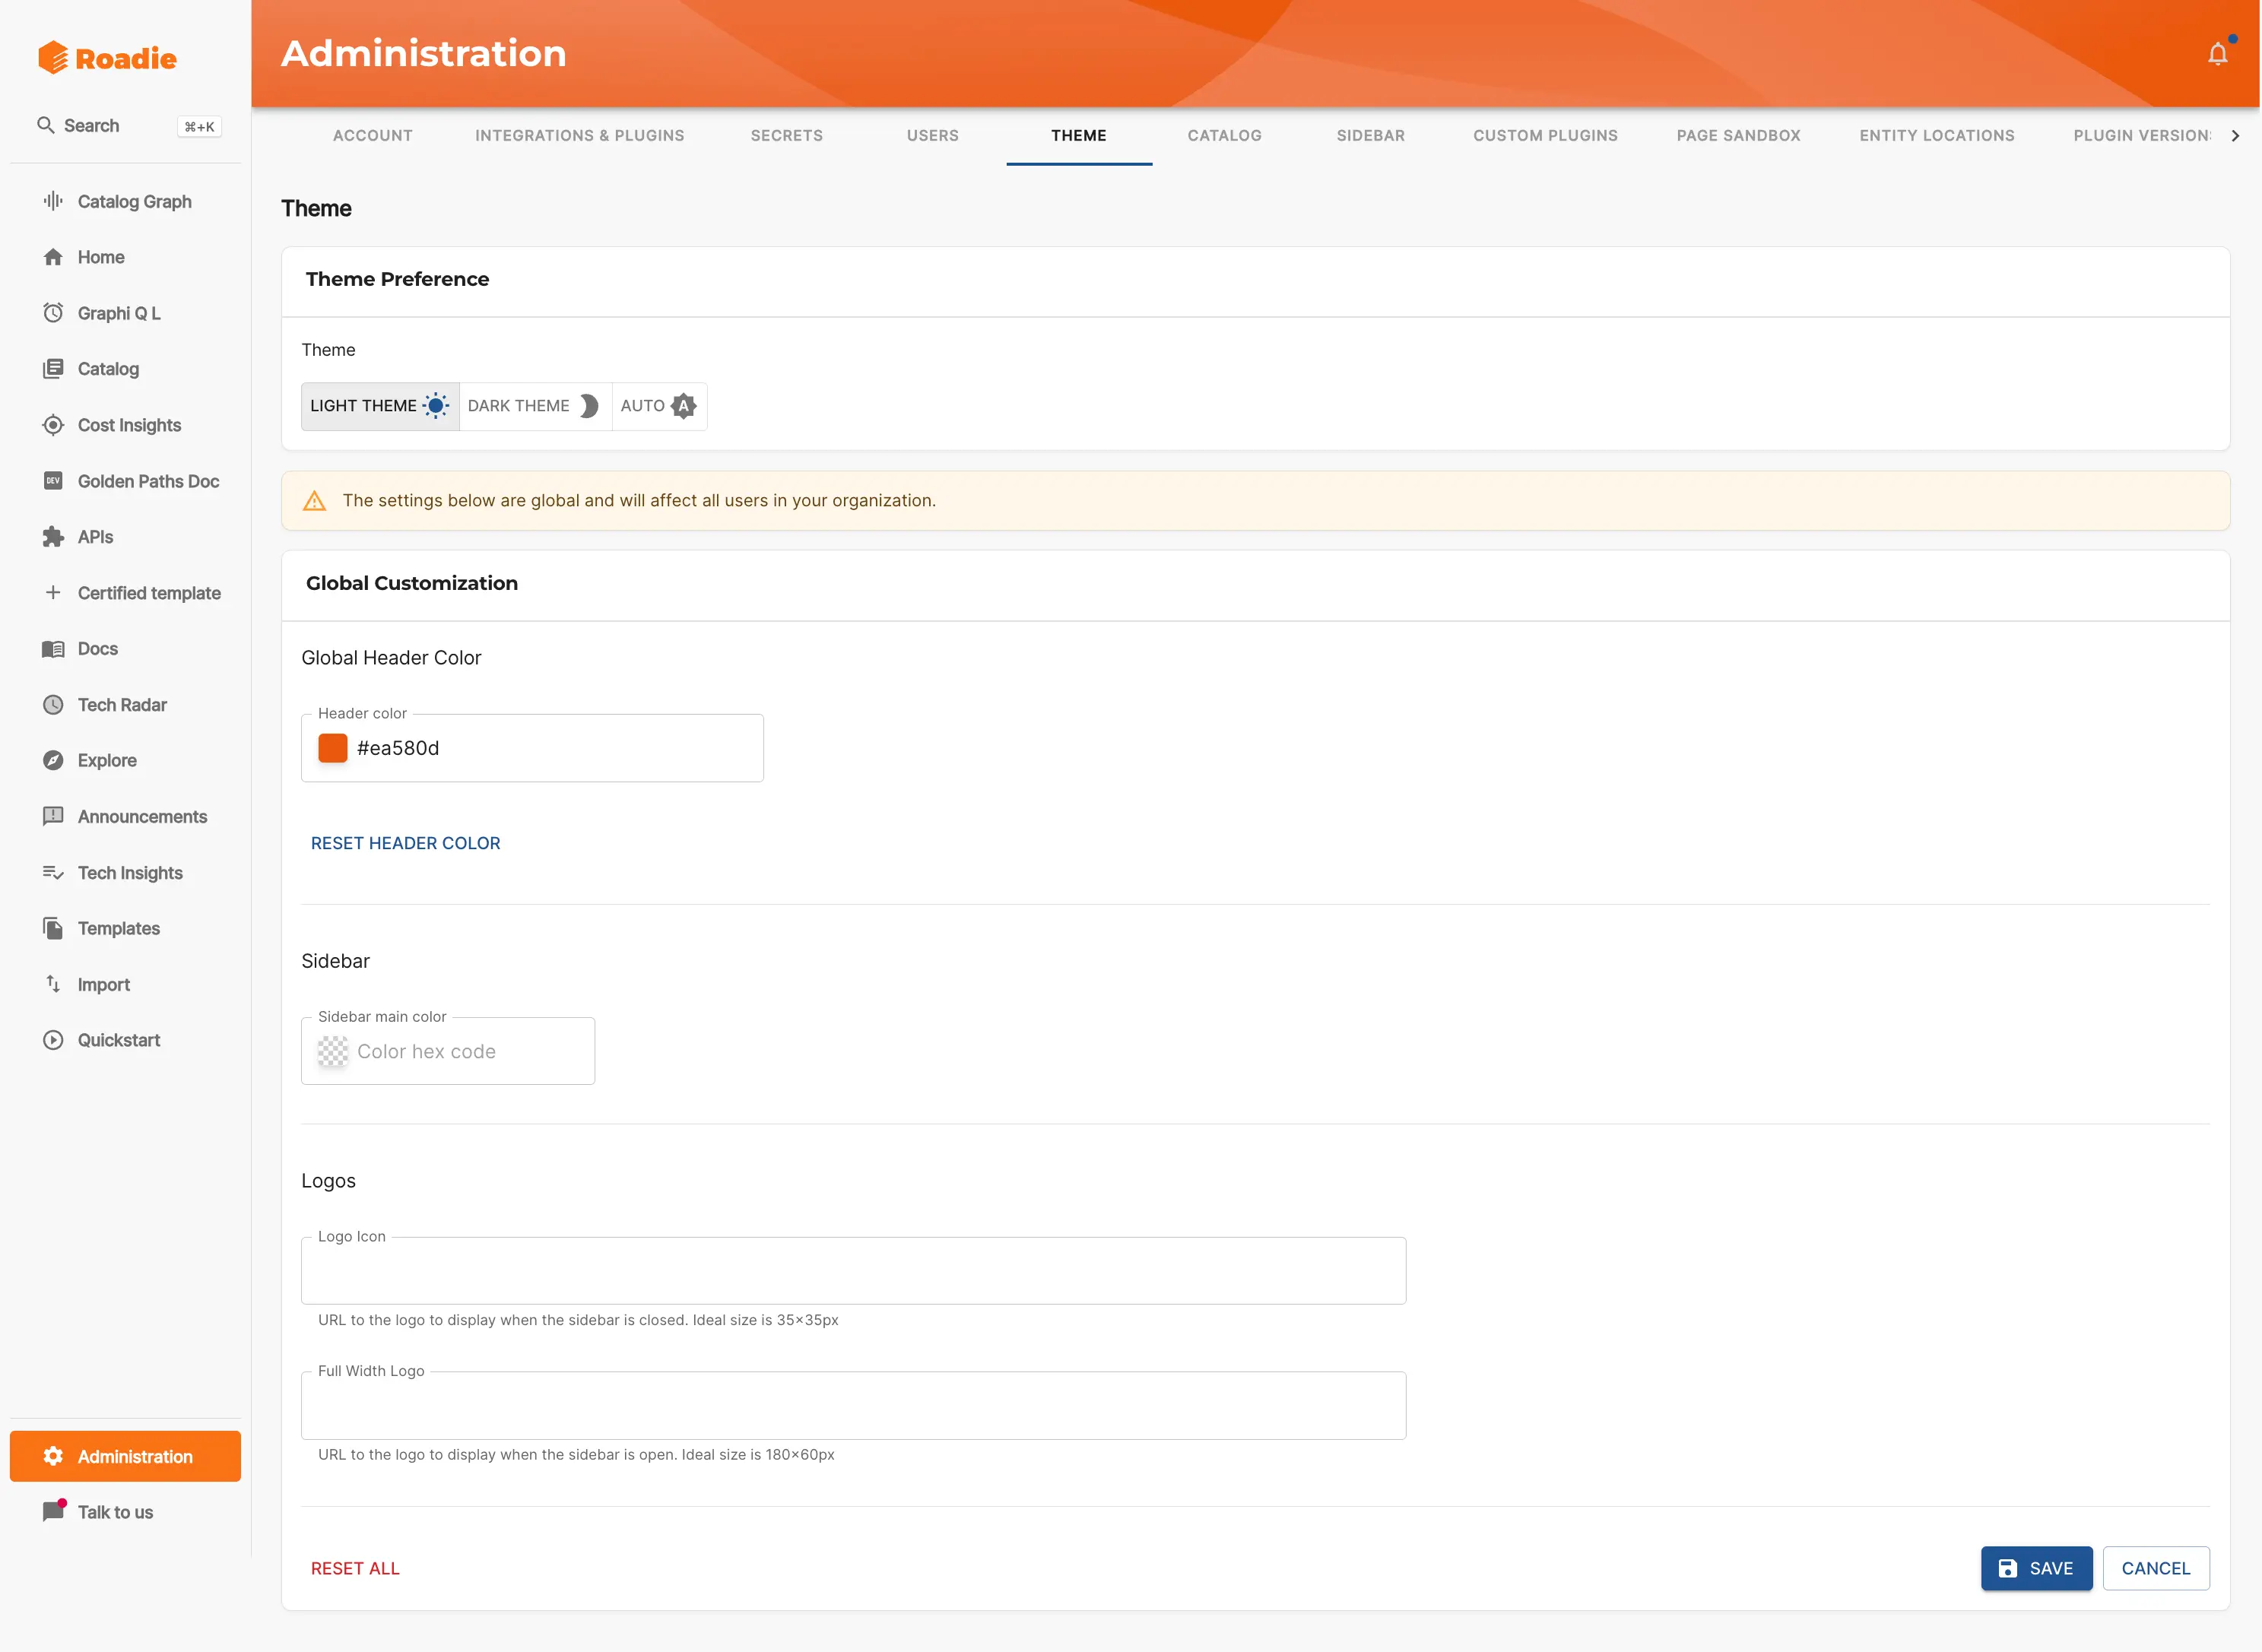2262x1652 pixels.
Task: Go to Tech Radar page
Action: [x=122, y=705]
